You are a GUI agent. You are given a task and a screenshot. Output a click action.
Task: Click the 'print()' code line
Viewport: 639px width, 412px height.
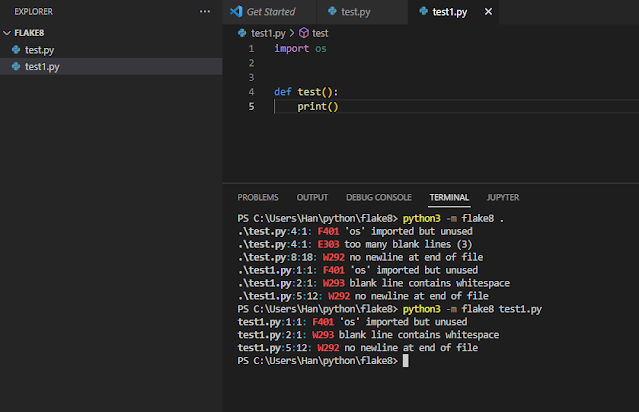tap(318, 106)
